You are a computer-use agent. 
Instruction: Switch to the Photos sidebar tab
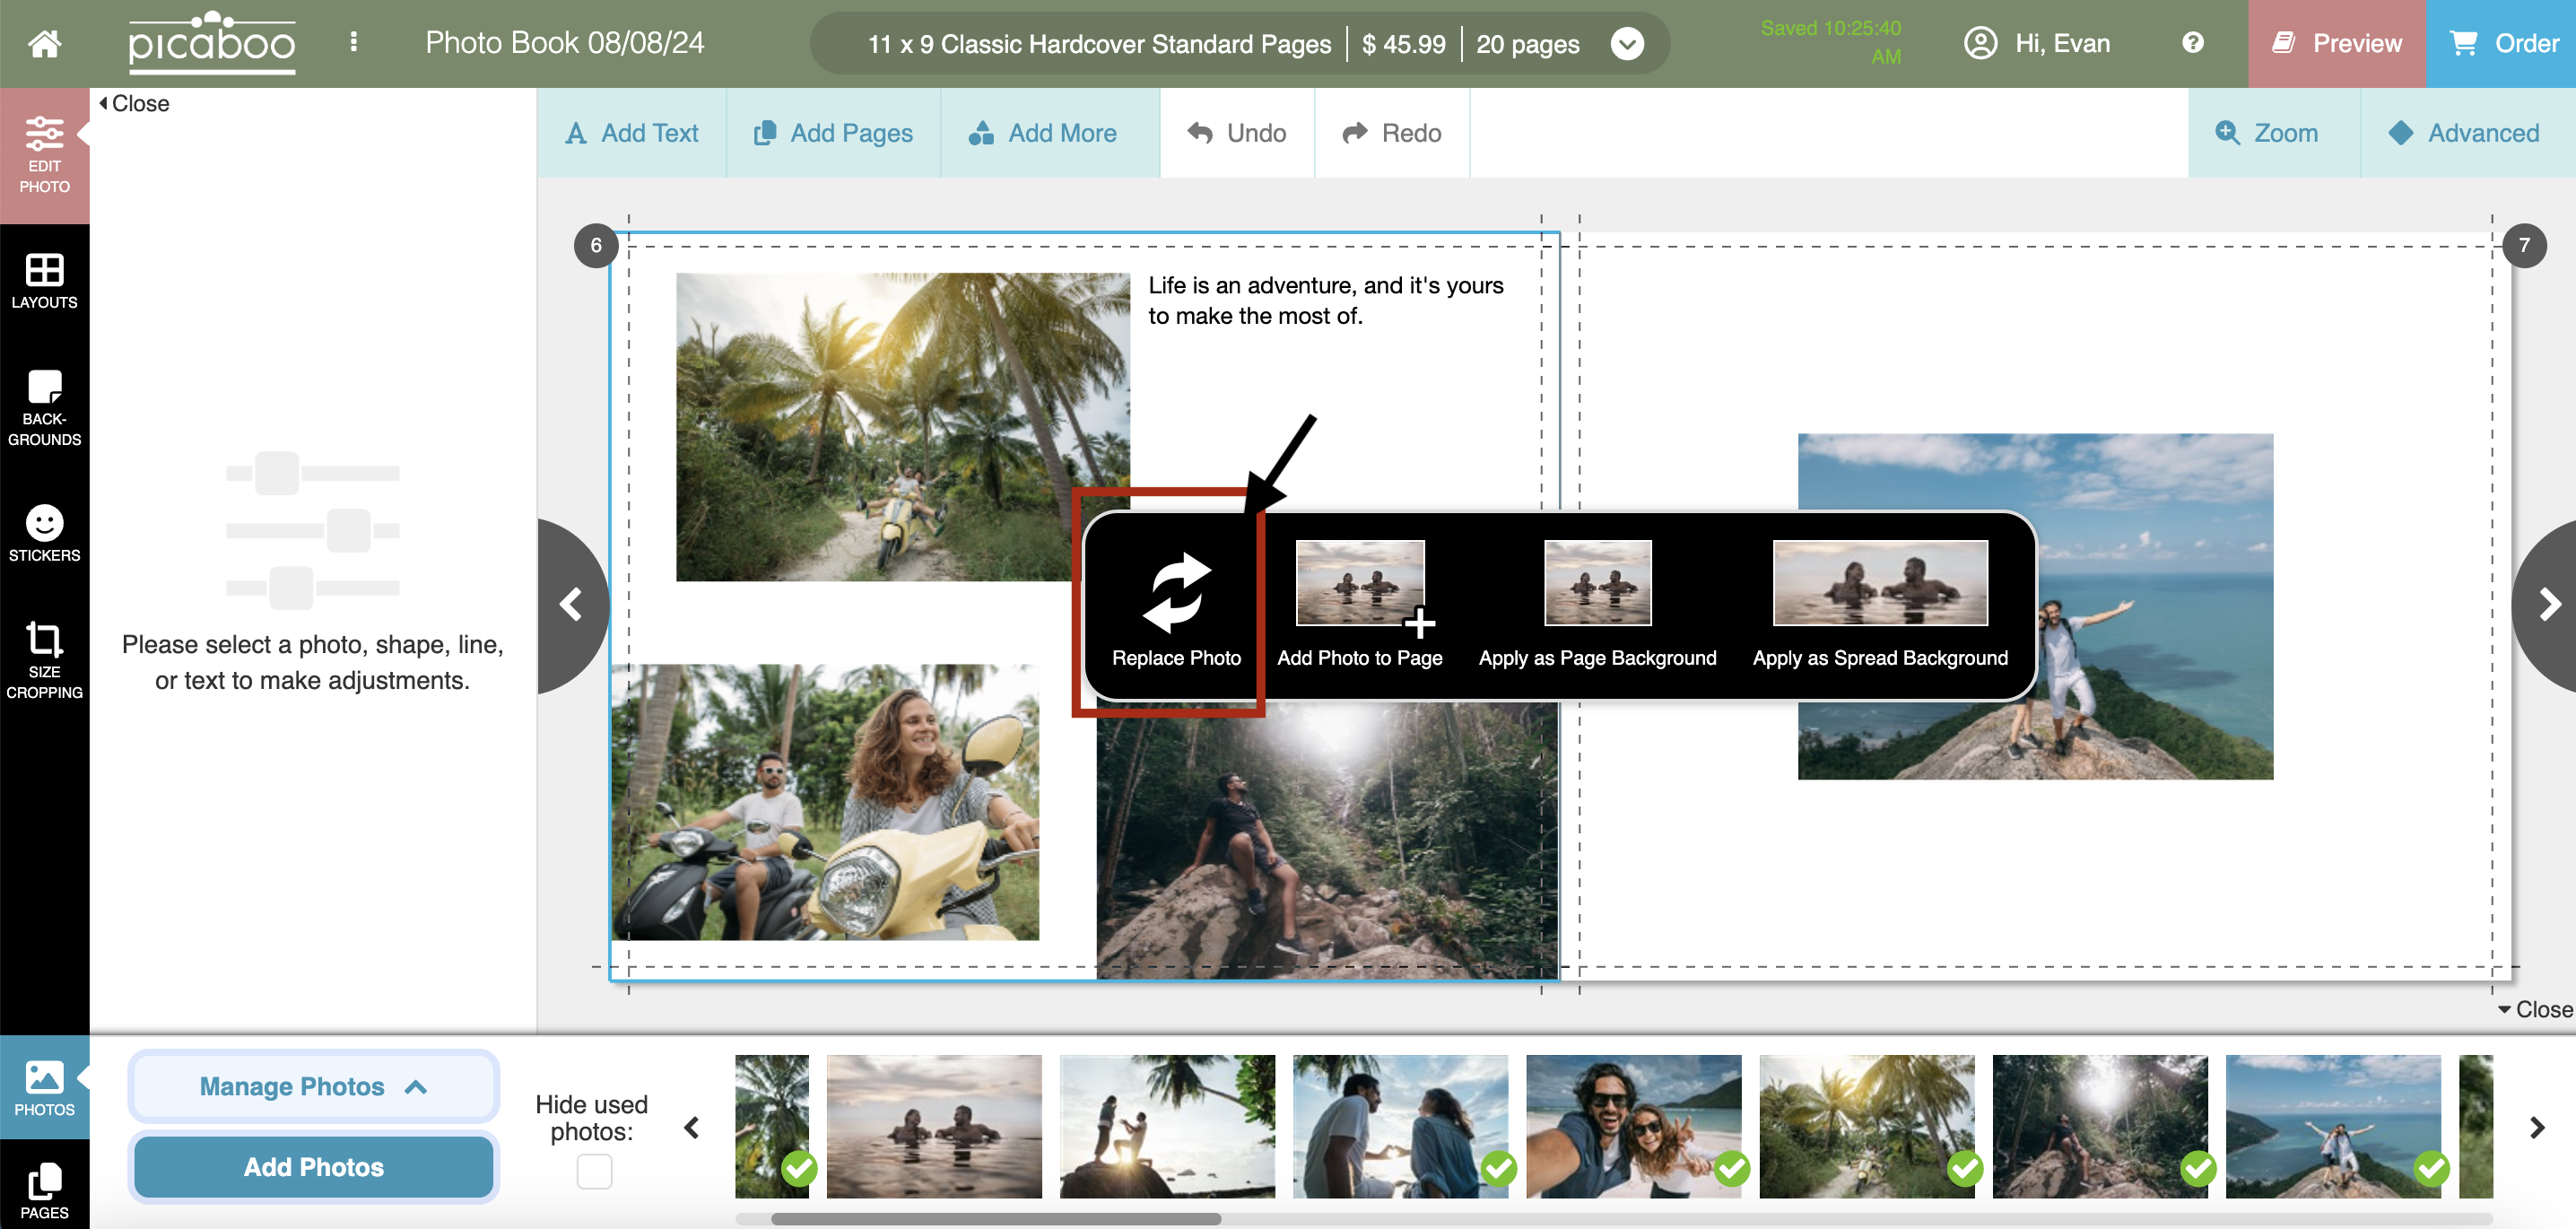point(44,1088)
